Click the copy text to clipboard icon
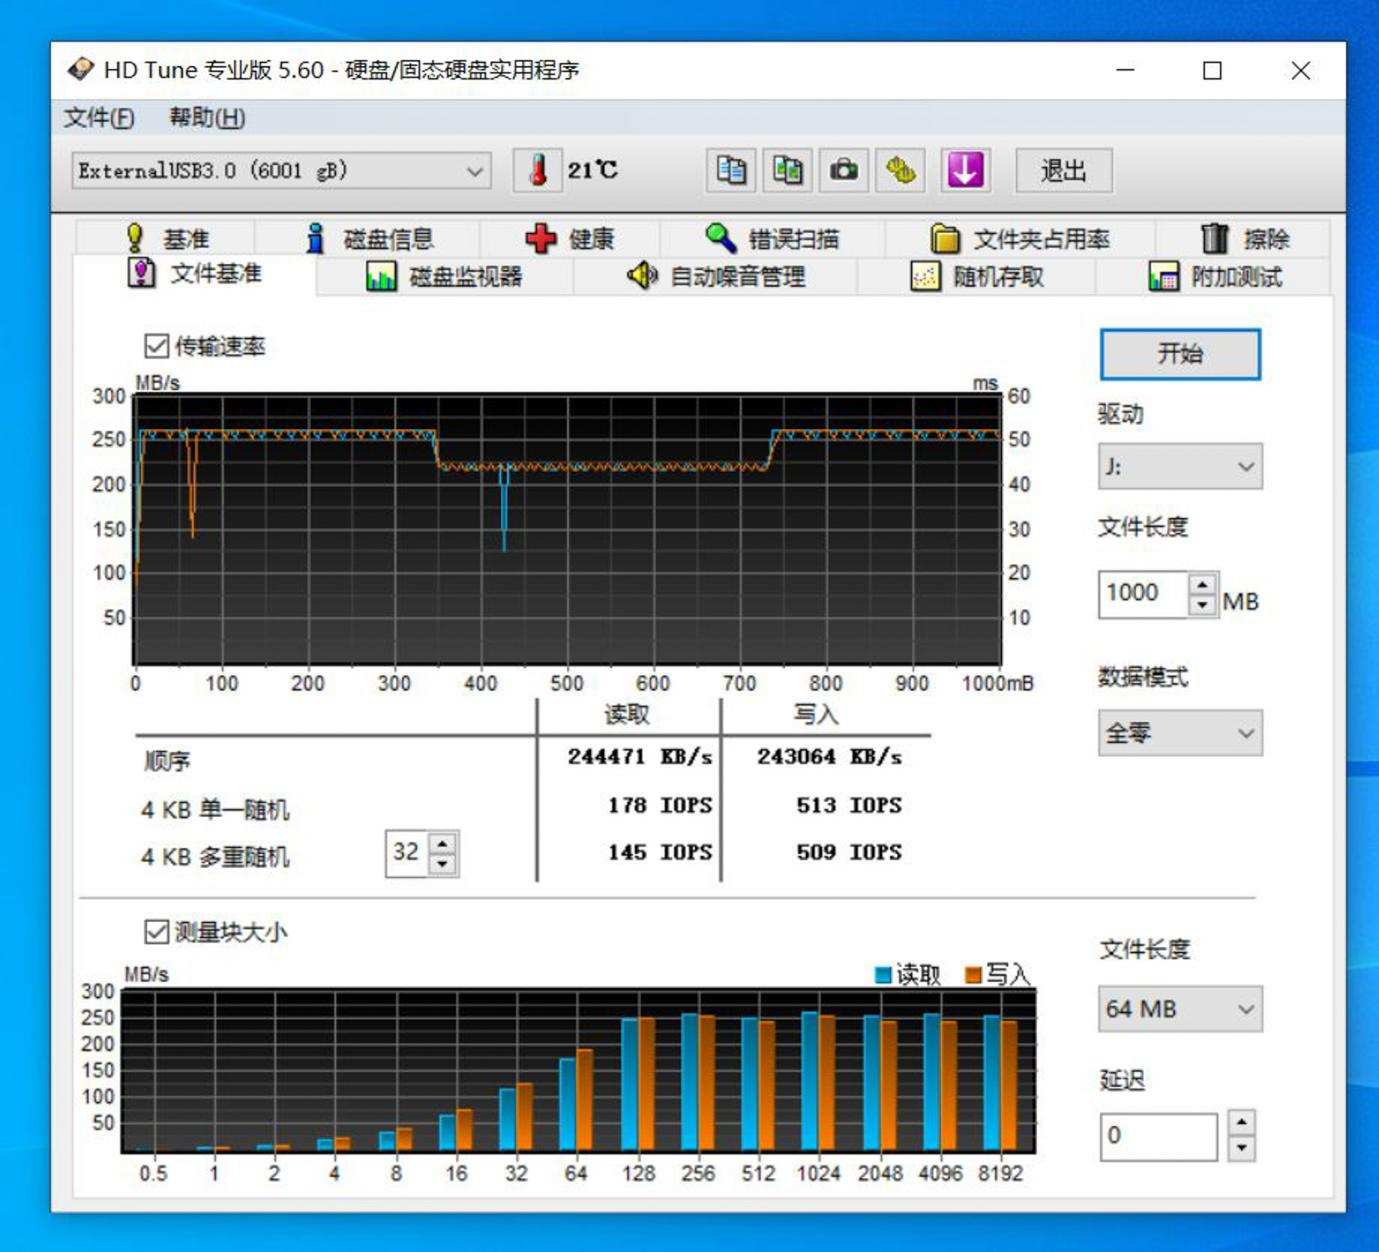 click(x=731, y=170)
